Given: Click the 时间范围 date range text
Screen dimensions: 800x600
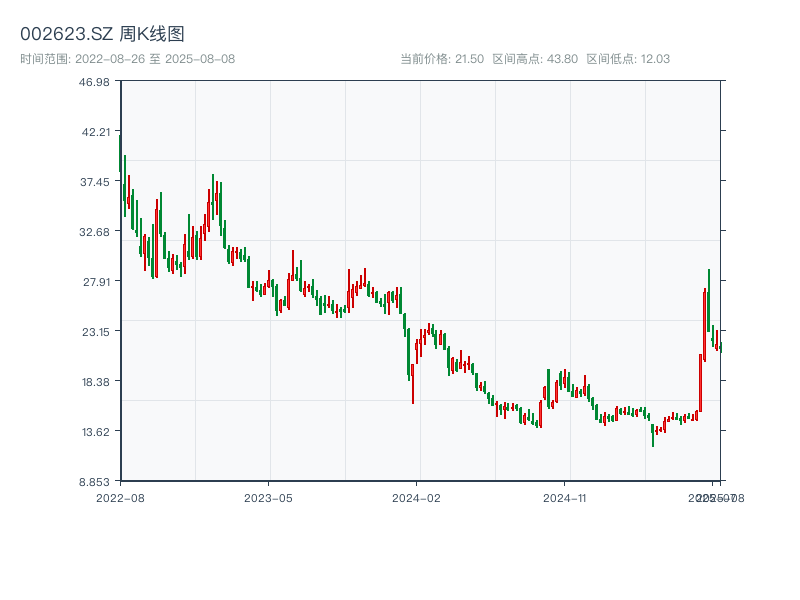Looking at the screenshot, I should [127, 59].
